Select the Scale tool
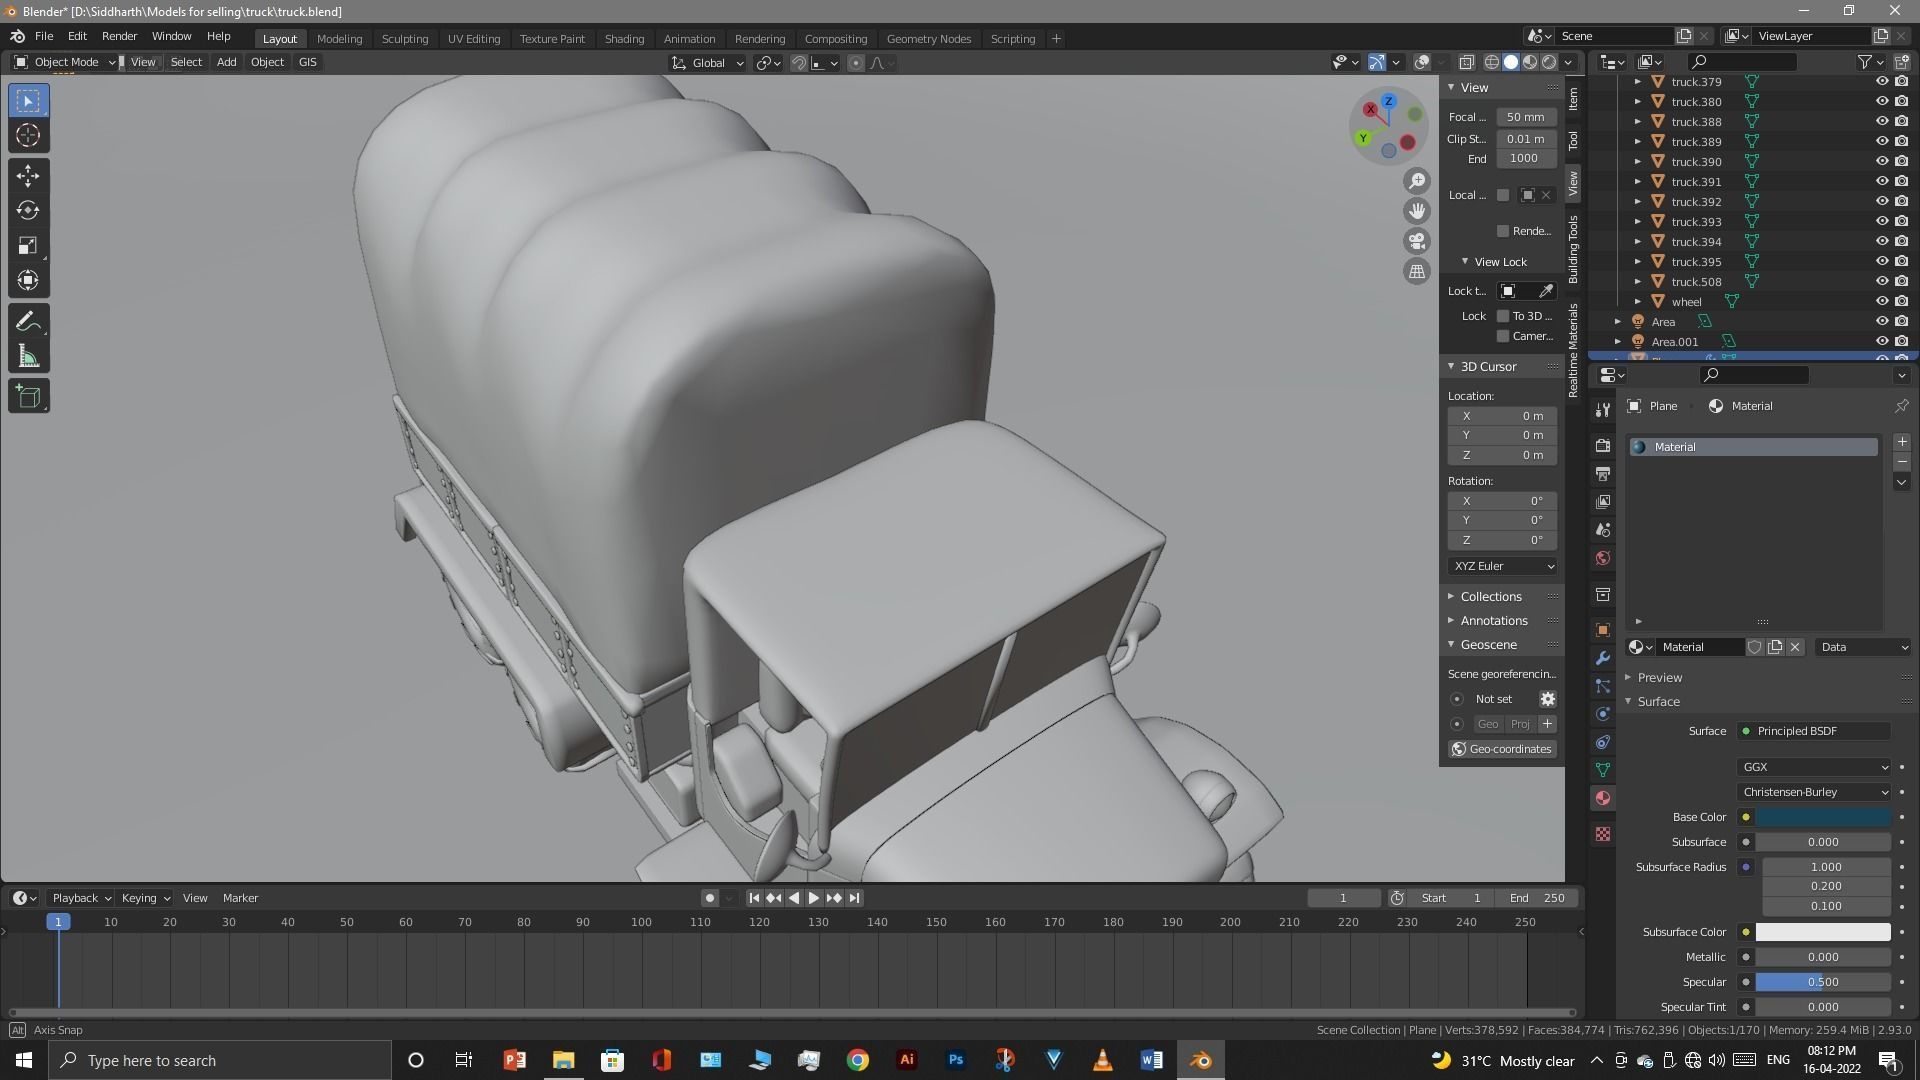Image resolution: width=1920 pixels, height=1080 pixels. [28, 246]
